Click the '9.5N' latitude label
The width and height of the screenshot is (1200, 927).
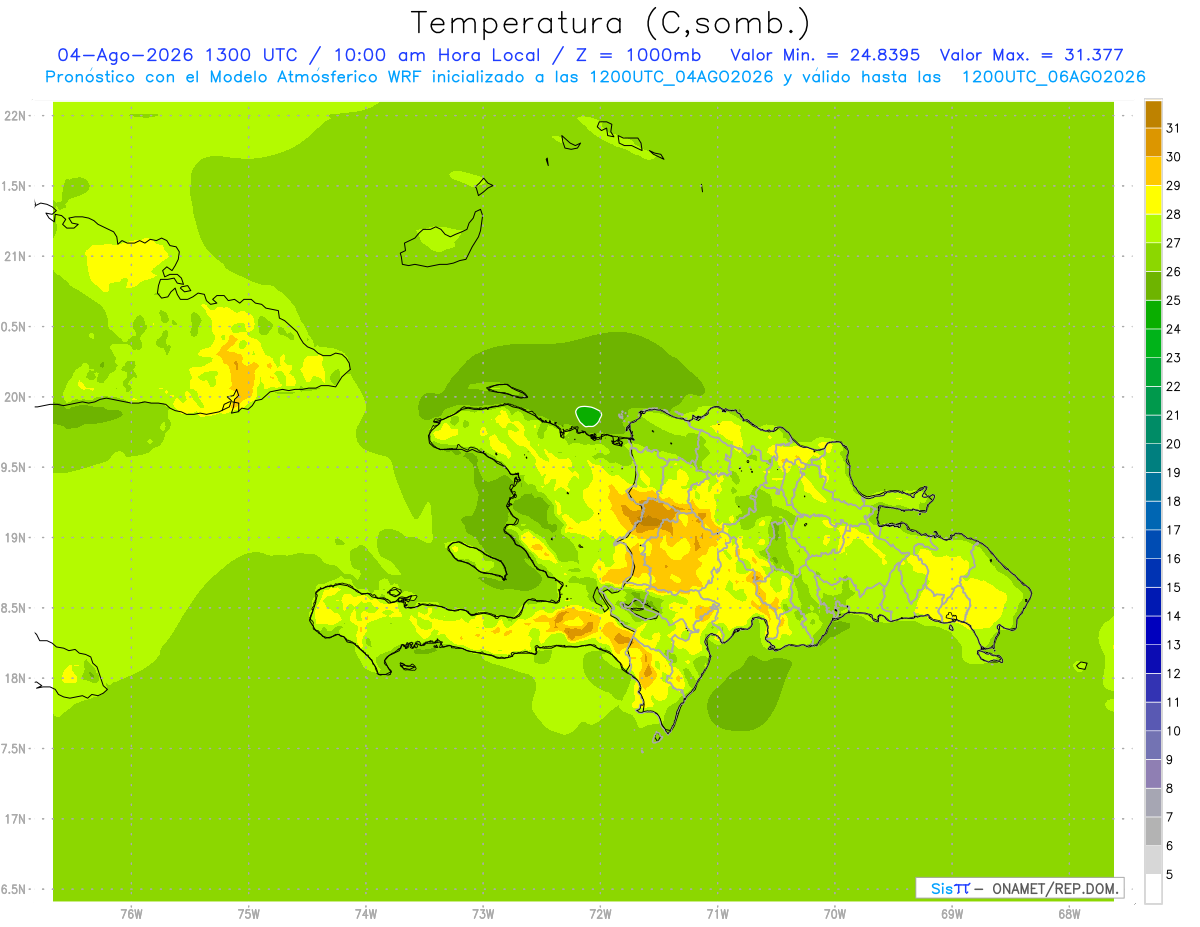(x=13, y=467)
